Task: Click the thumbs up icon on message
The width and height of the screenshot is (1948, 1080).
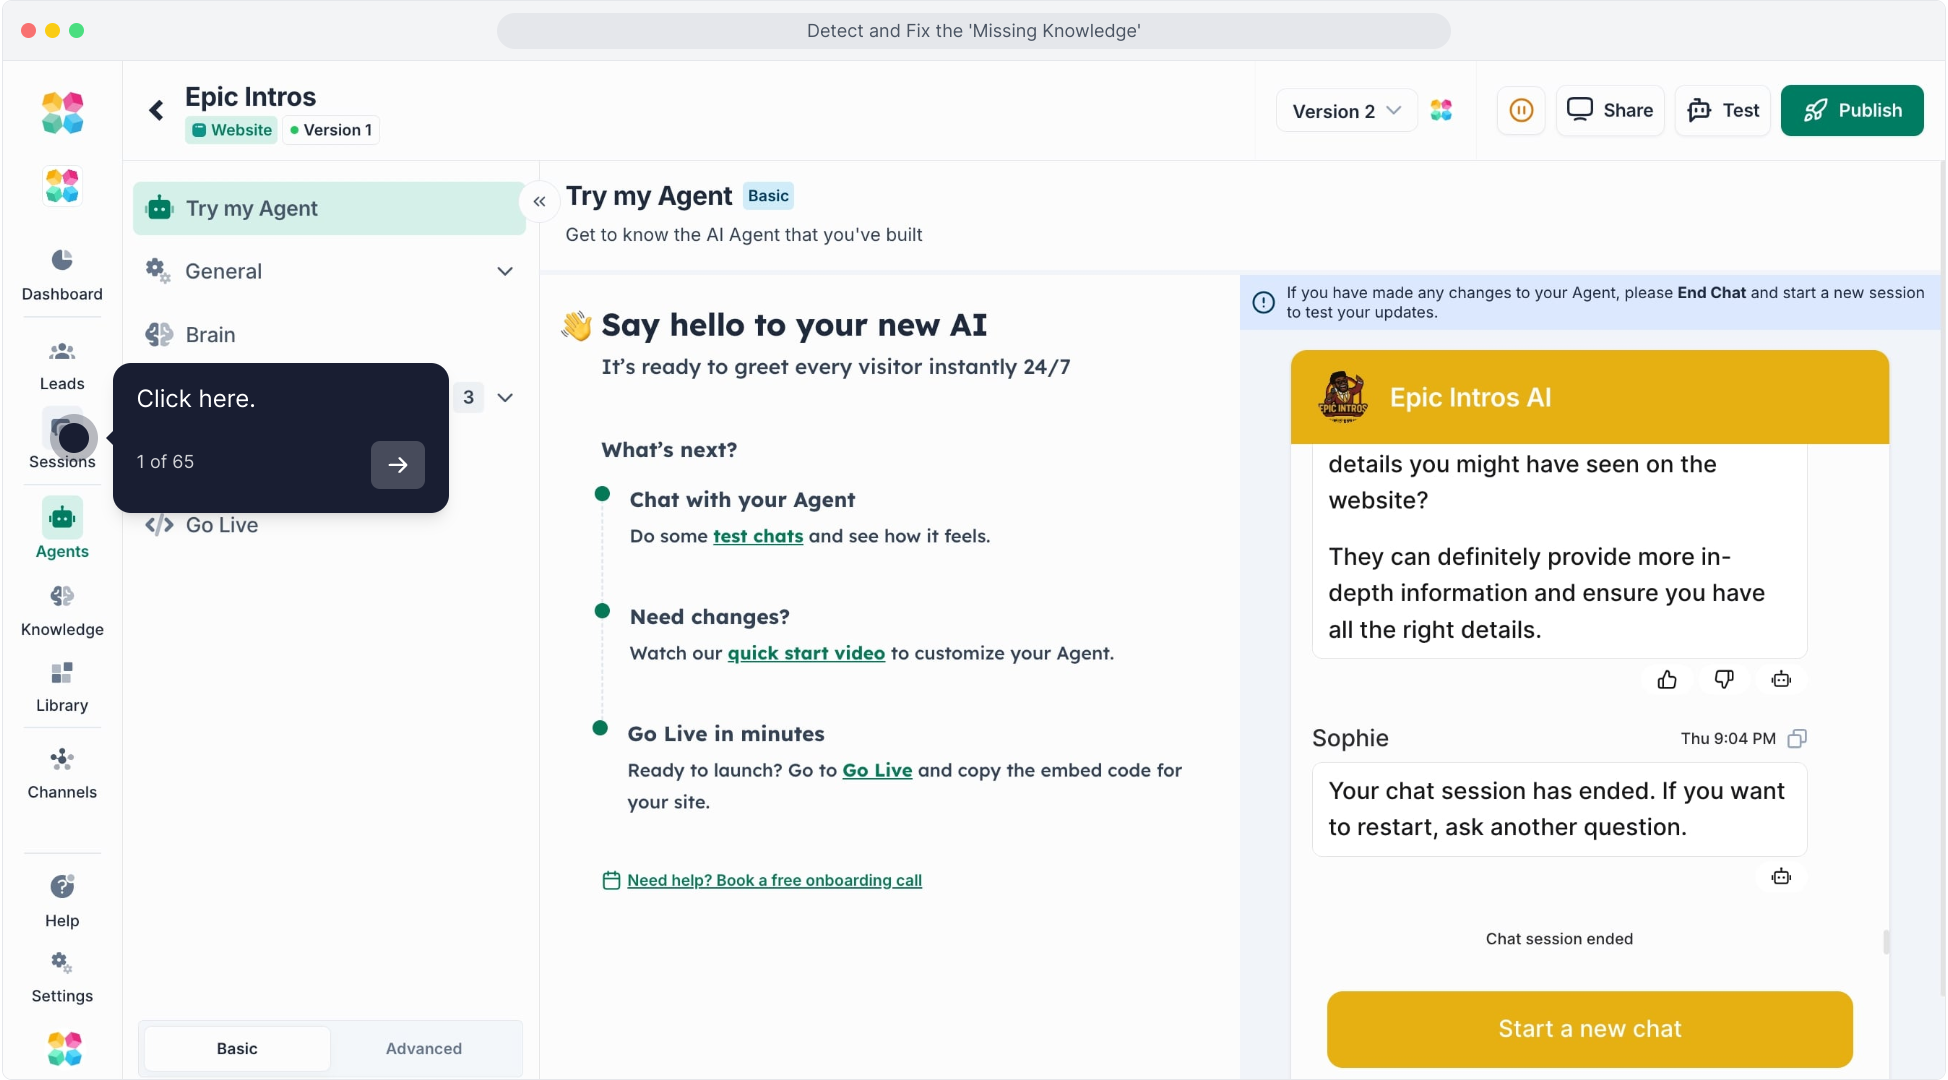Action: 1667,680
